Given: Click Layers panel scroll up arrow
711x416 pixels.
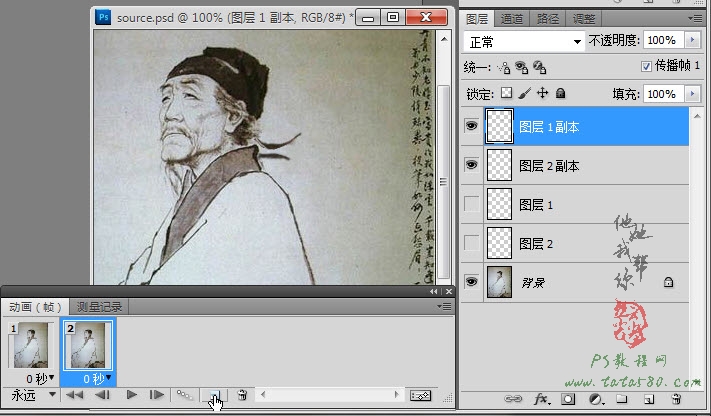Looking at the screenshot, I should [696, 116].
